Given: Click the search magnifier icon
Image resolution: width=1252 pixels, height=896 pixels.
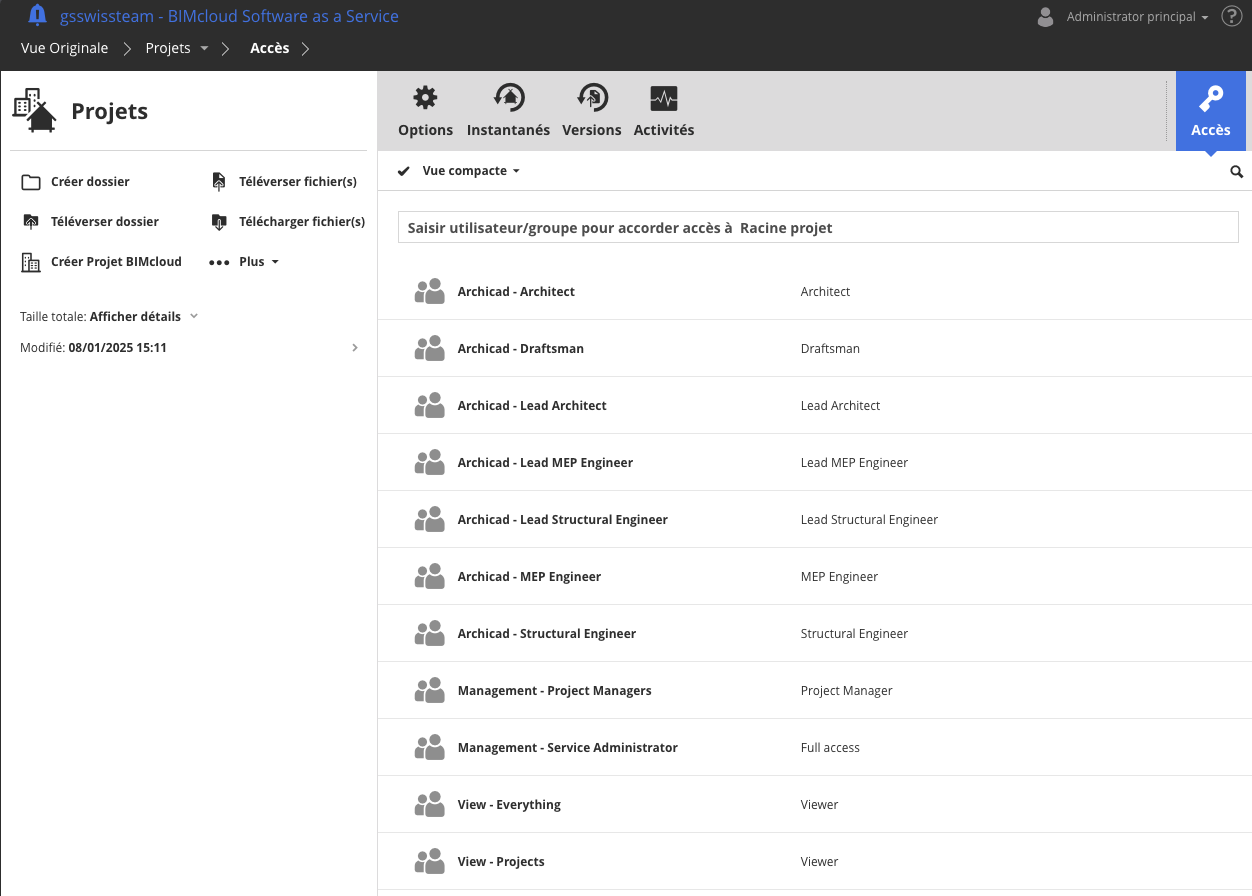Looking at the screenshot, I should [x=1237, y=172].
